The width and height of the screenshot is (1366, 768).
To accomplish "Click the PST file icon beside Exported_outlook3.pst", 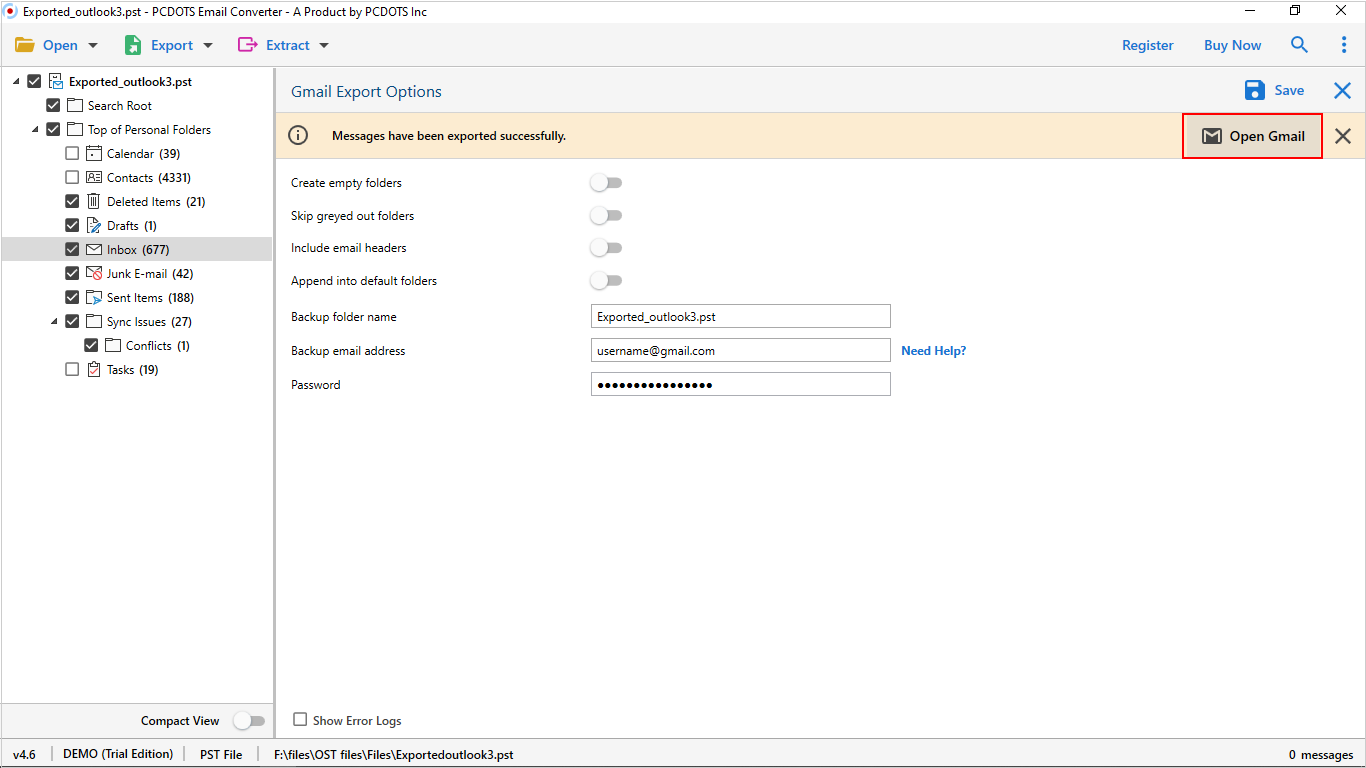I will [x=56, y=81].
